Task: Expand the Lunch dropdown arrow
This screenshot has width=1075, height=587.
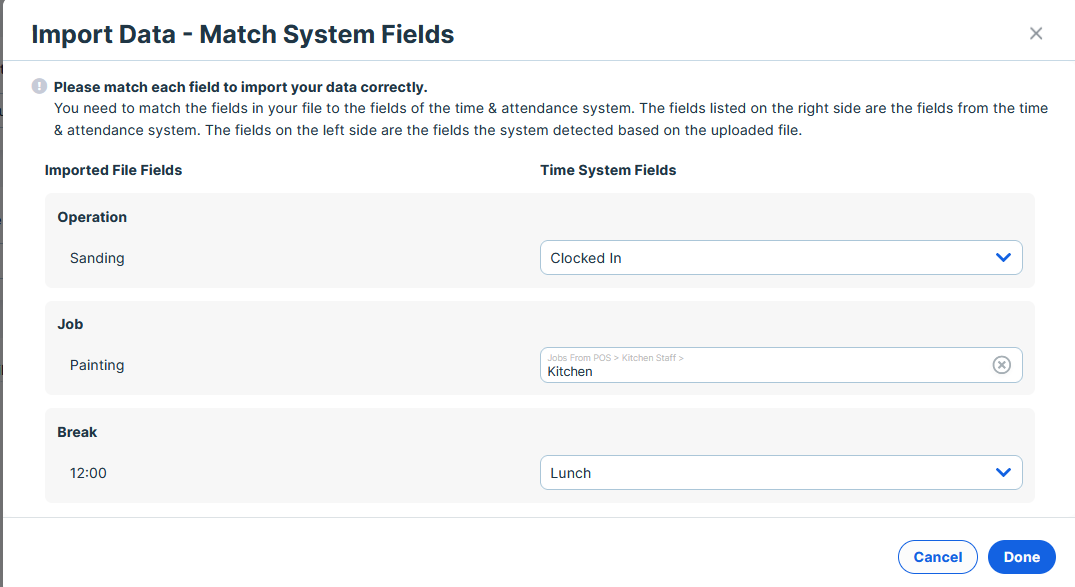Action: 1003,472
